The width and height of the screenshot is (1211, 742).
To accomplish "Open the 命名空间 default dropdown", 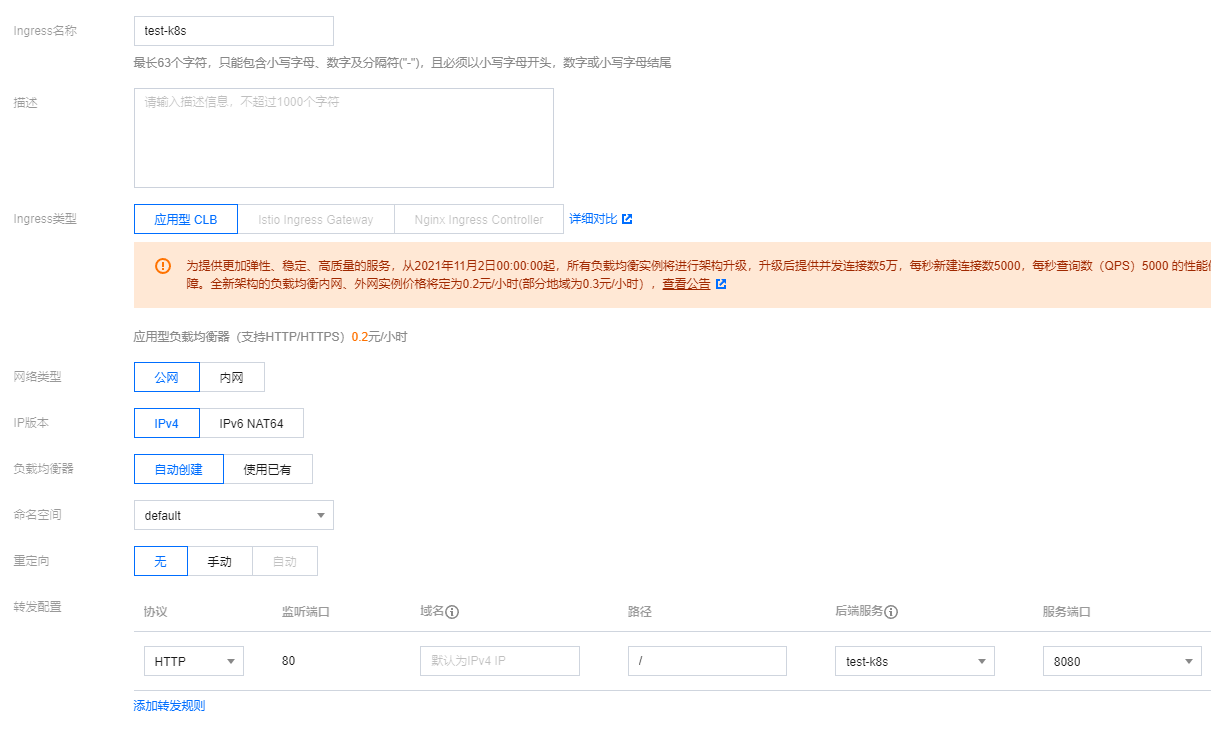I will tap(233, 515).
